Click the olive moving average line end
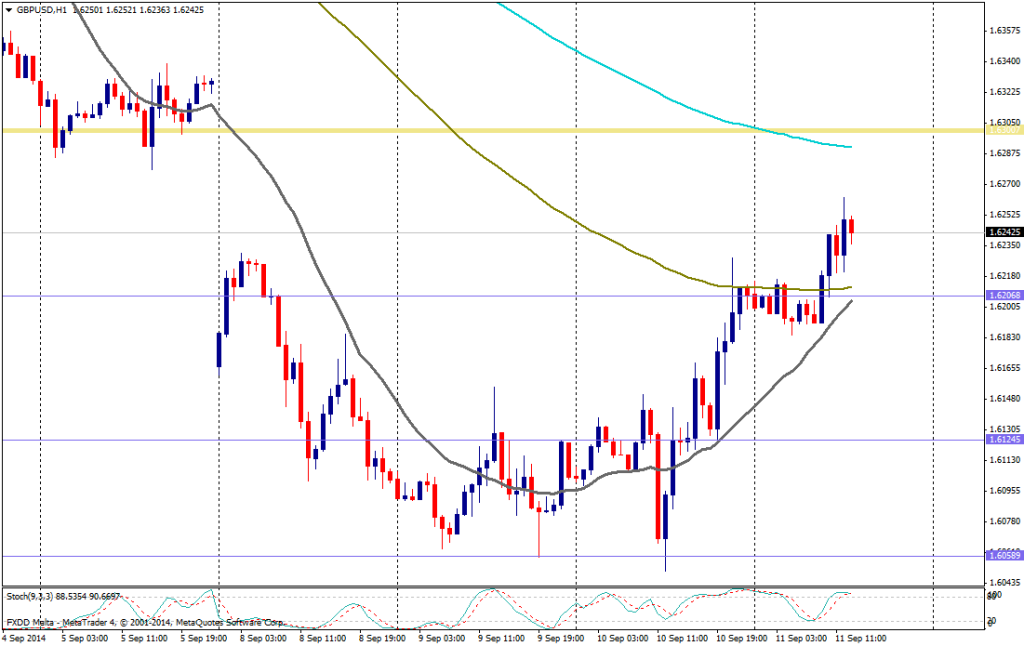This screenshot has height=646, width=1024. pos(849,288)
